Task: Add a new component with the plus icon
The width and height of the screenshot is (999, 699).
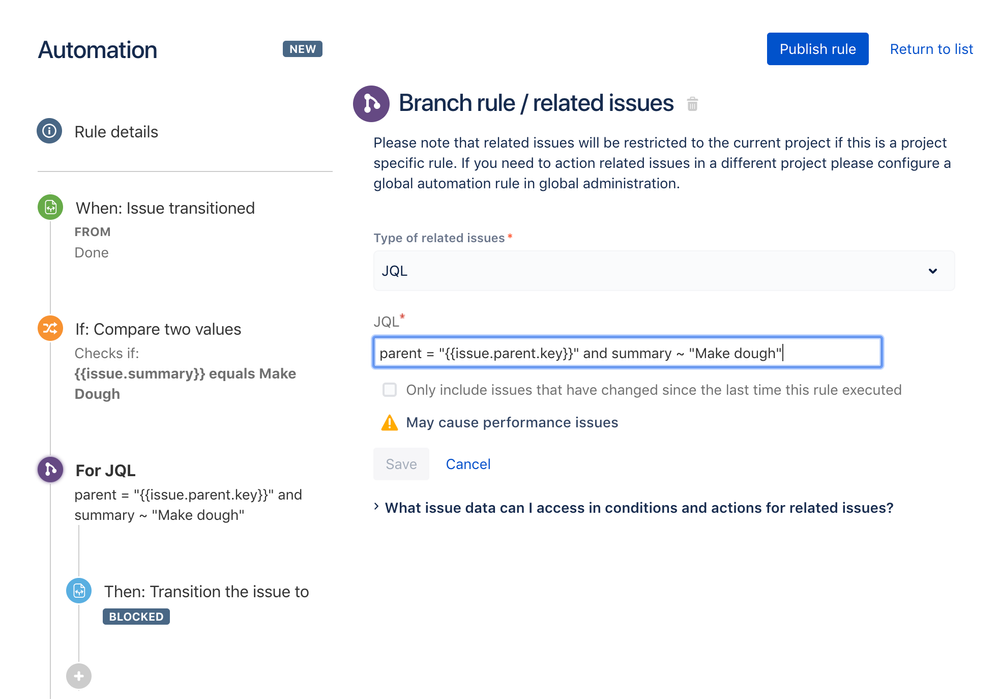Action: point(79,676)
